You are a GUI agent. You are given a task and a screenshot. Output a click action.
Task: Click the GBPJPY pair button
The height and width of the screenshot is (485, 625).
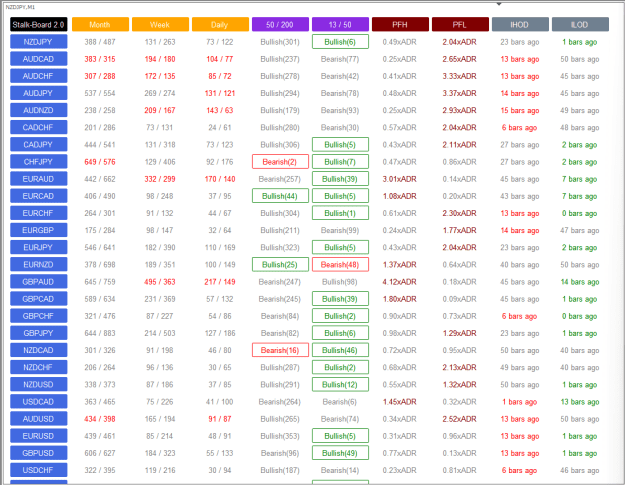point(39,333)
